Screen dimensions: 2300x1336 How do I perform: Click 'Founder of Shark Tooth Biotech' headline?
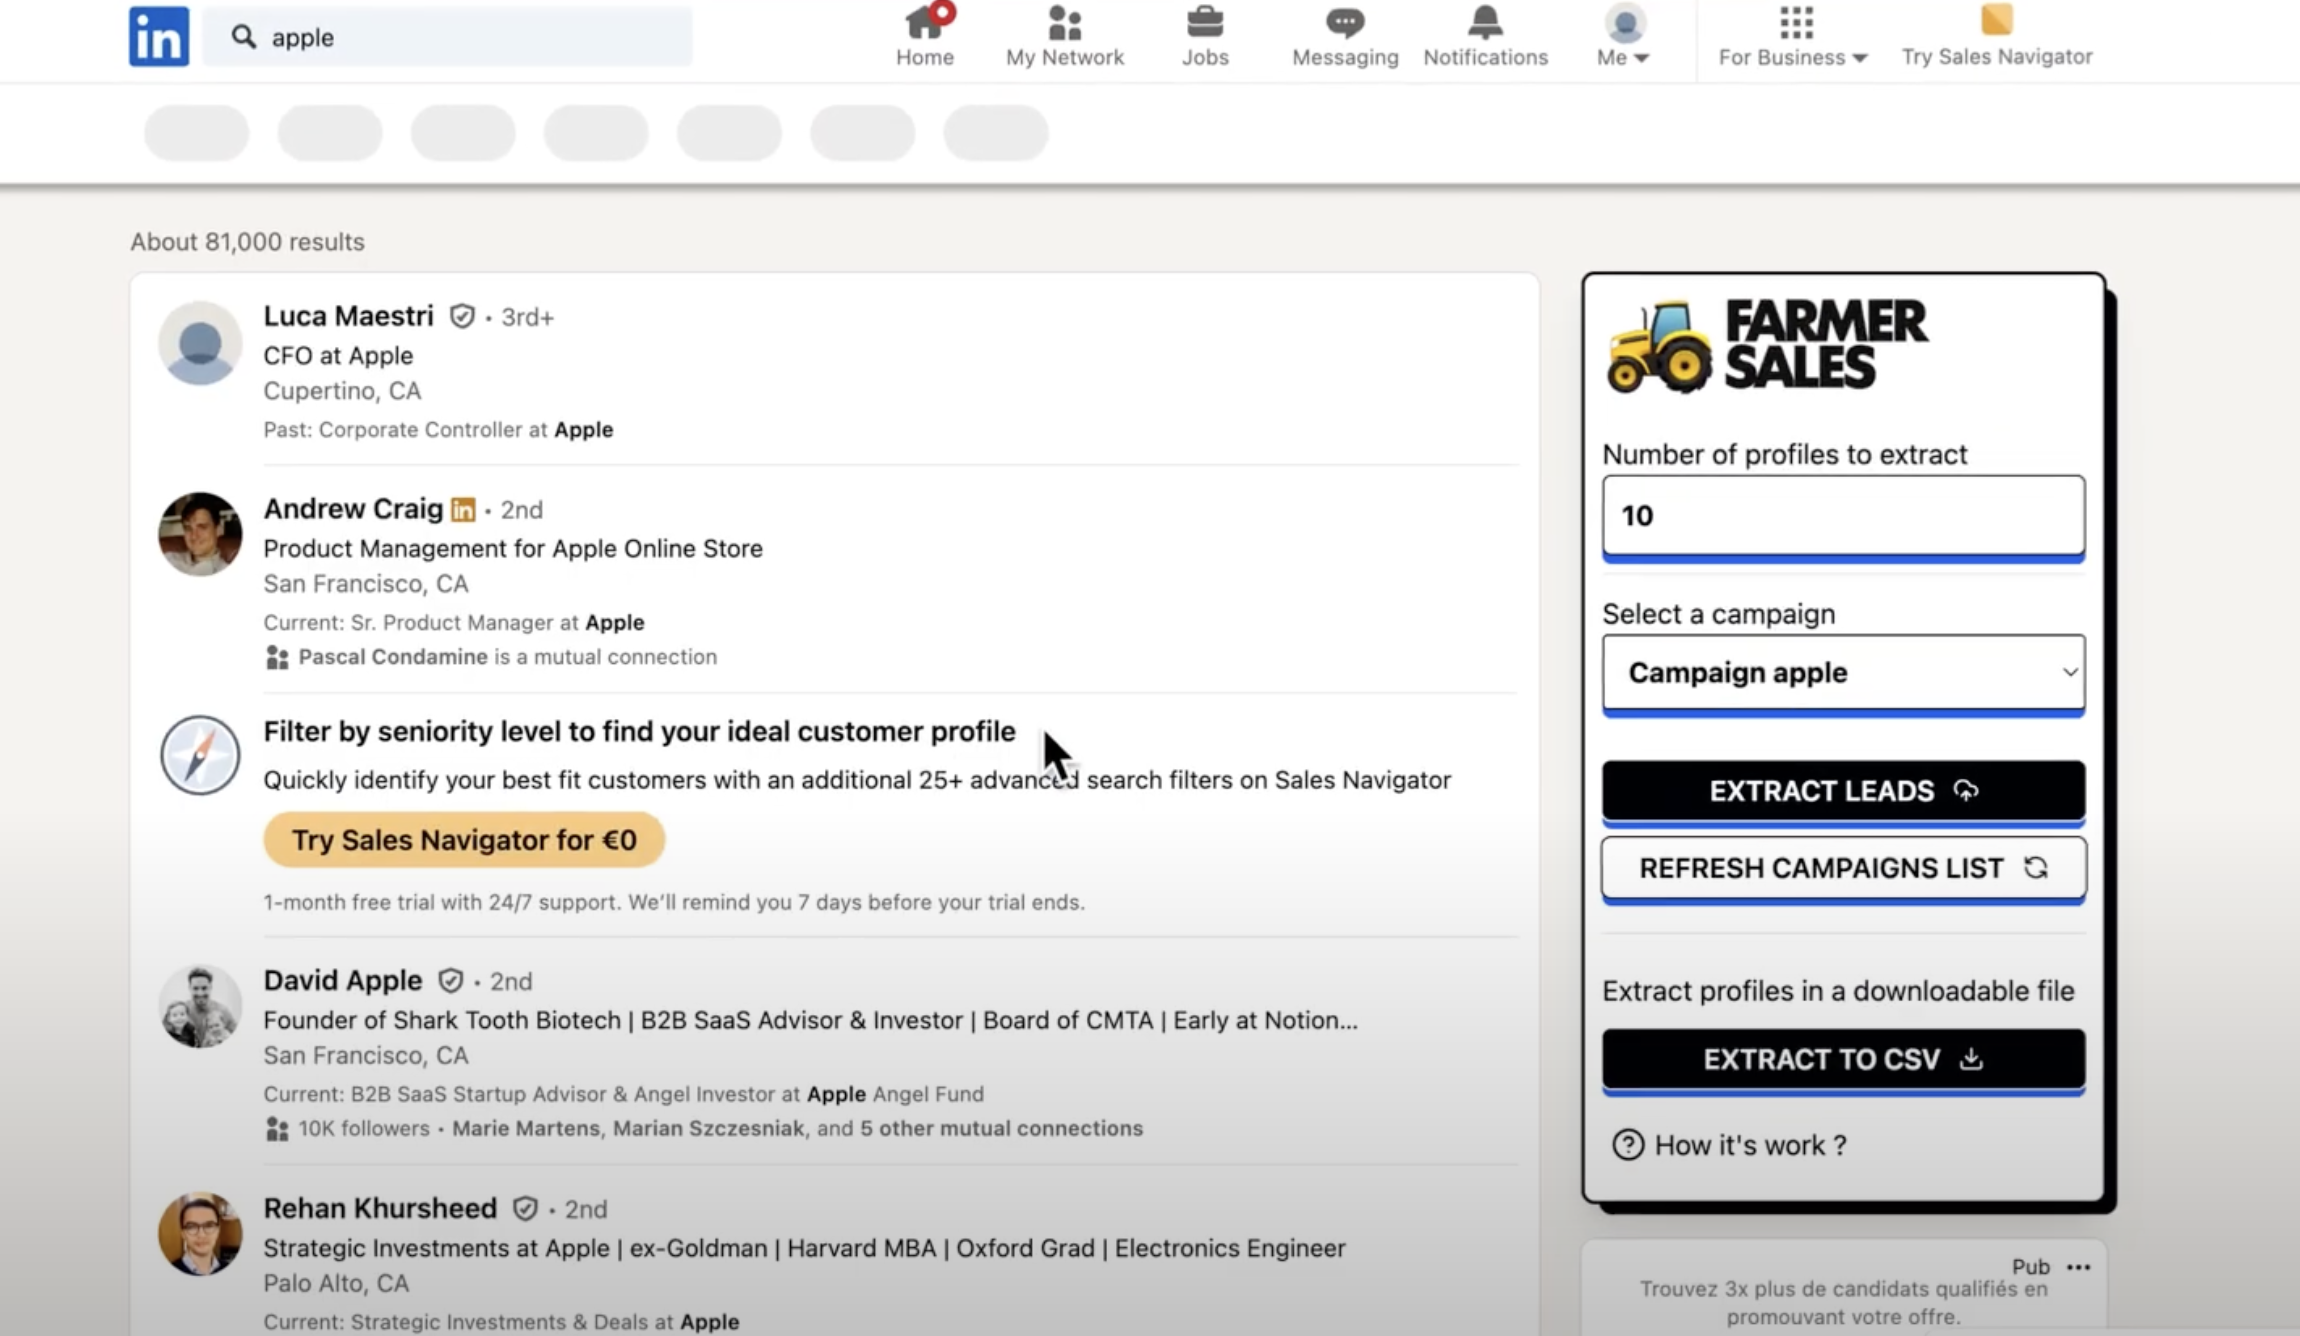point(811,1021)
